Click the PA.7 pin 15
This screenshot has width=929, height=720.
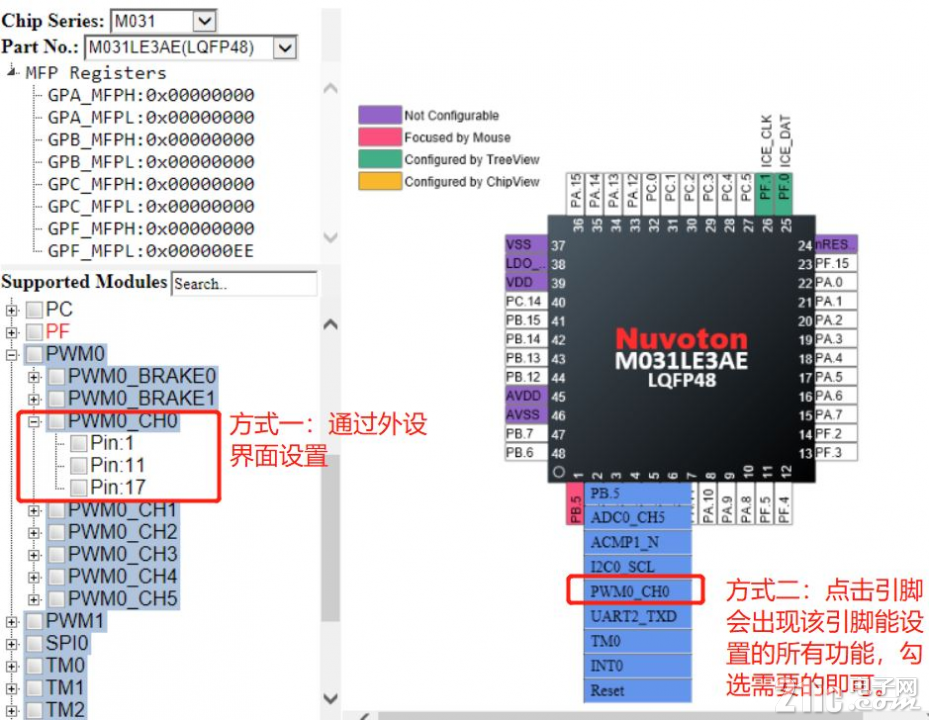pyautogui.click(x=835, y=415)
